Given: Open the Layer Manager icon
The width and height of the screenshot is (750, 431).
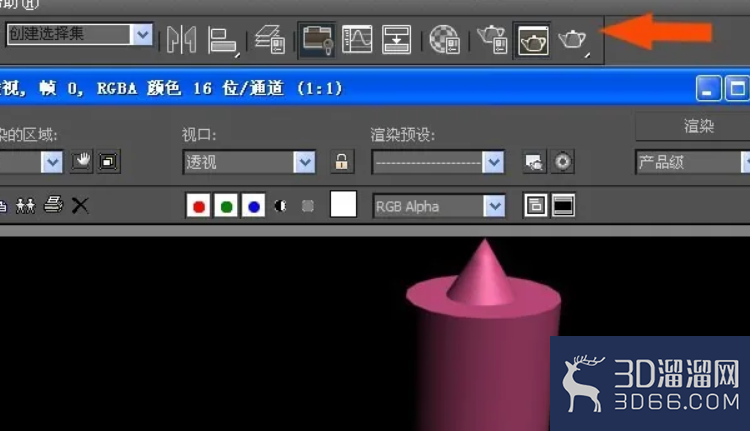Looking at the screenshot, I should 270,39.
